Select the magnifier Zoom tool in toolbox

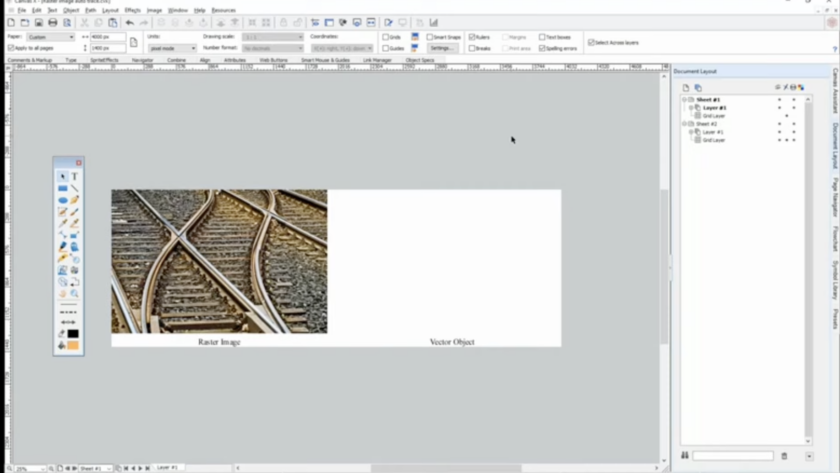click(x=74, y=294)
